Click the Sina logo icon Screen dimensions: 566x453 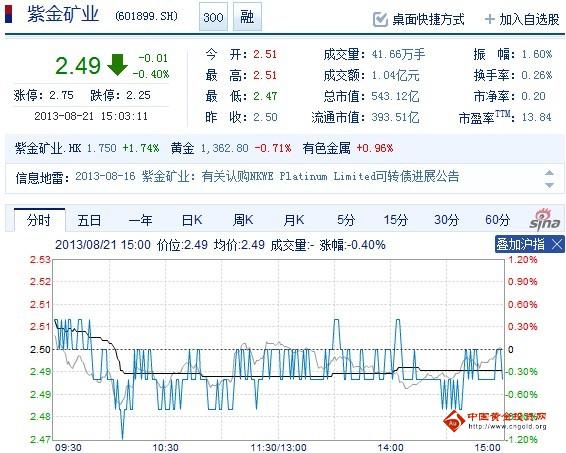click(545, 219)
